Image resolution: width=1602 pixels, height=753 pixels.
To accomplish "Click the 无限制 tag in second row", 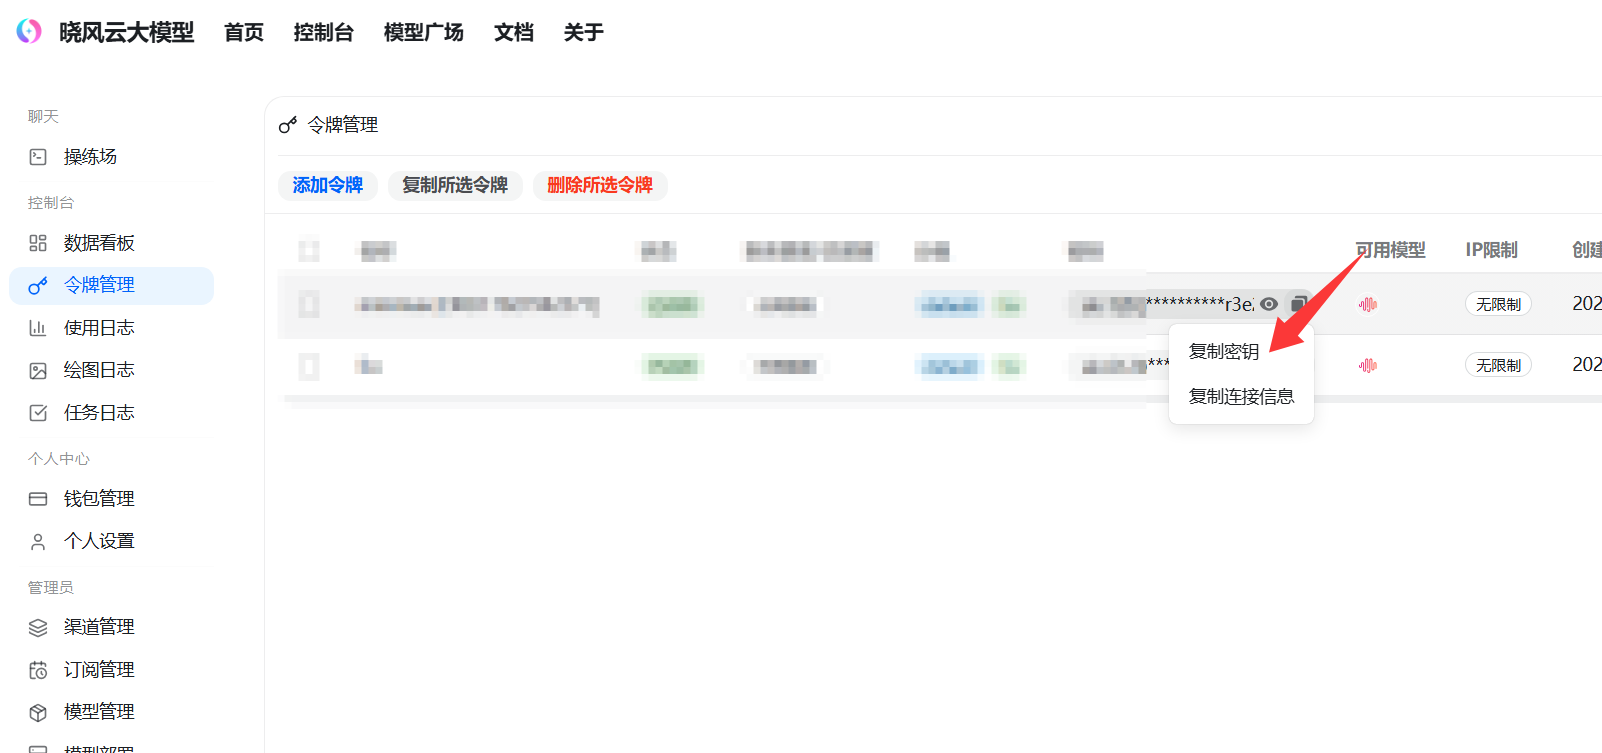I will [x=1498, y=365].
